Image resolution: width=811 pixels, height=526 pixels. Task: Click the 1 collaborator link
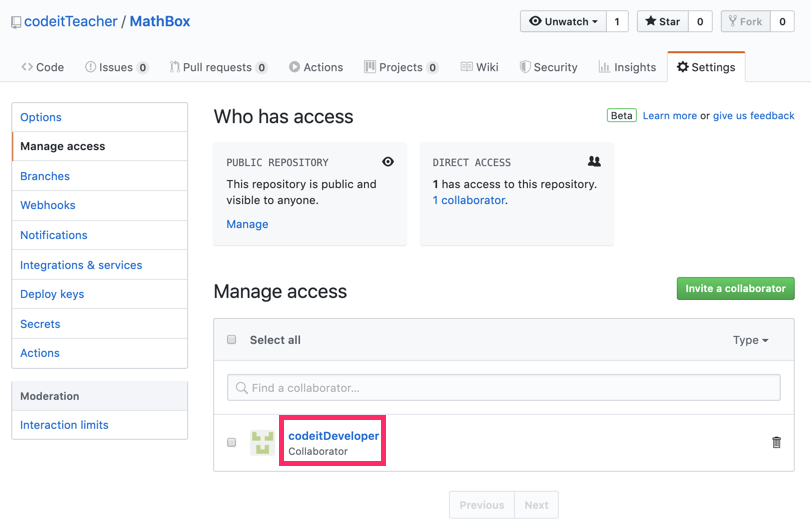point(469,201)
